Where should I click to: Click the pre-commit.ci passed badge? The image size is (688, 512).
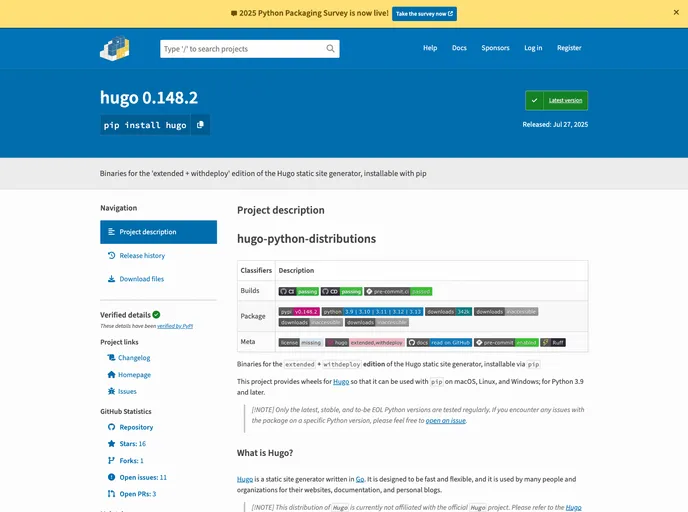(398, 291)
